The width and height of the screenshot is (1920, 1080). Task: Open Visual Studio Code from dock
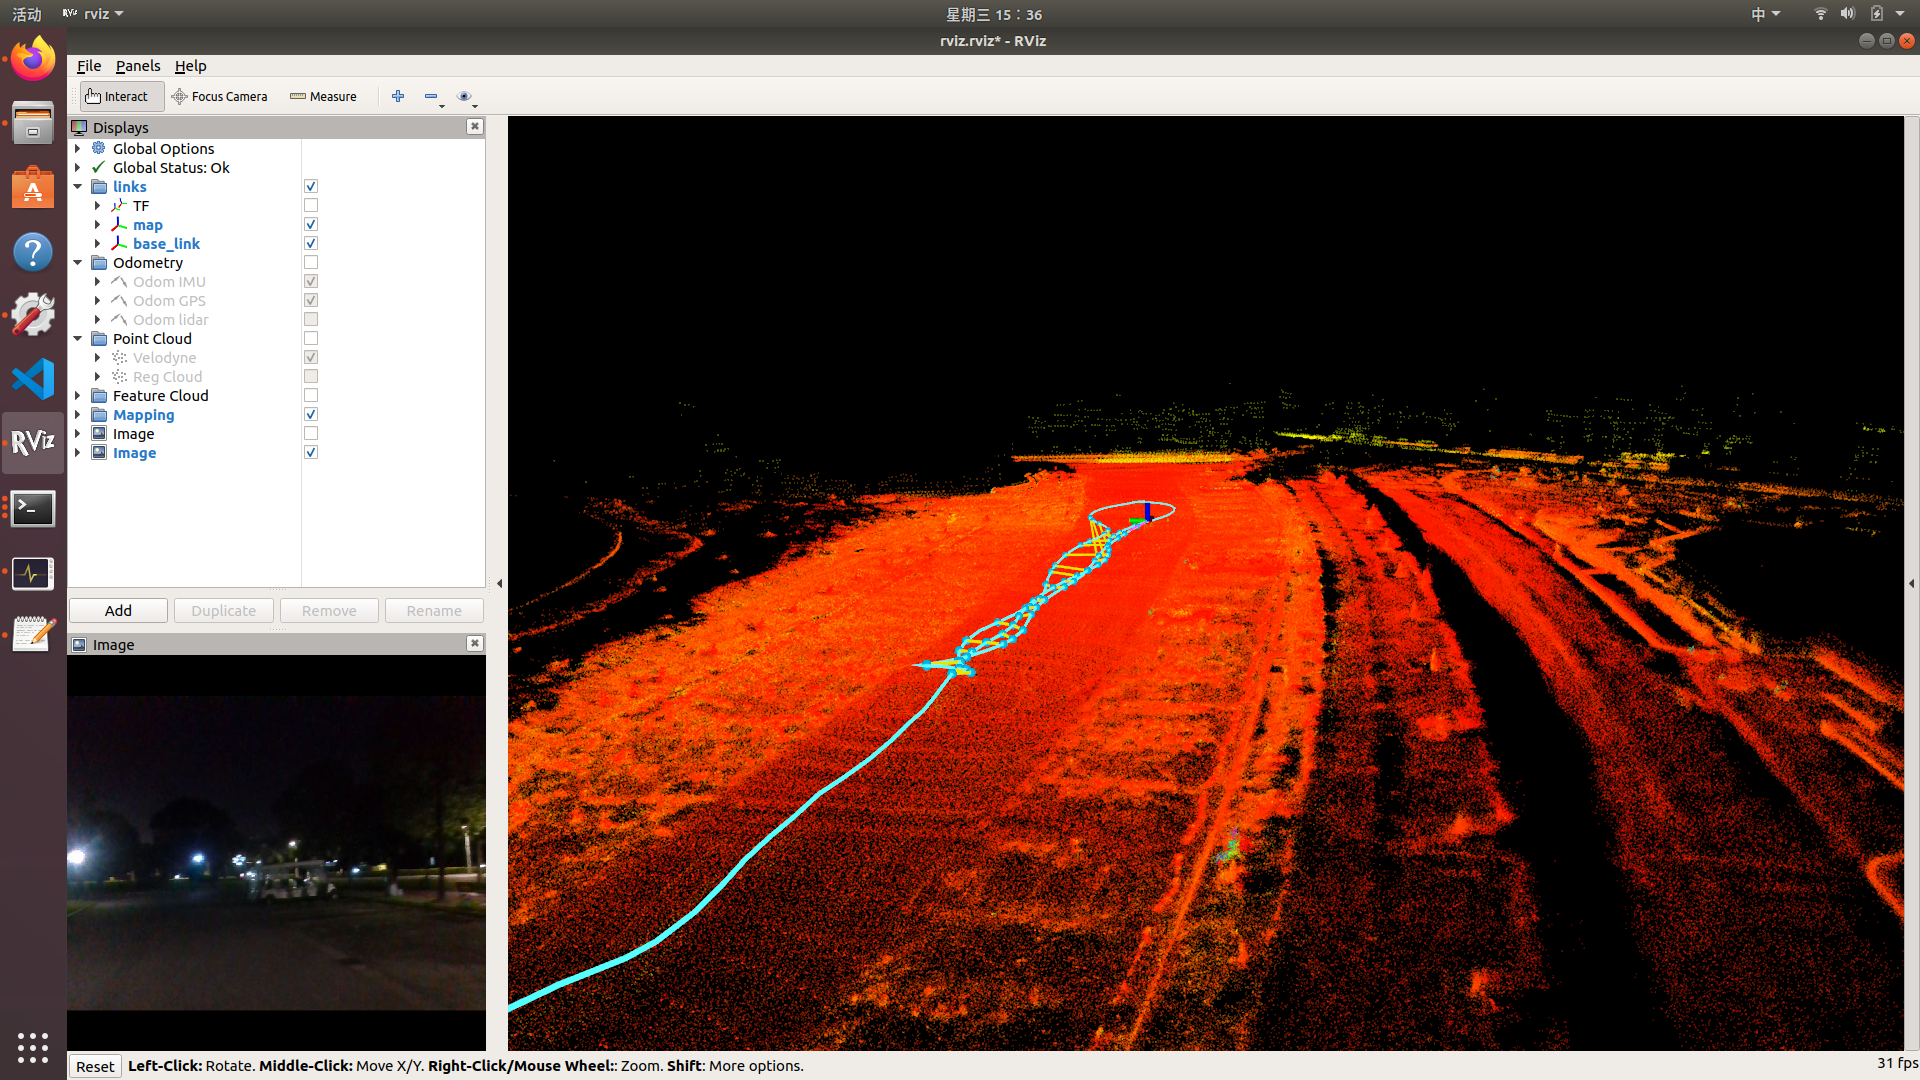(x=33, y=380)
